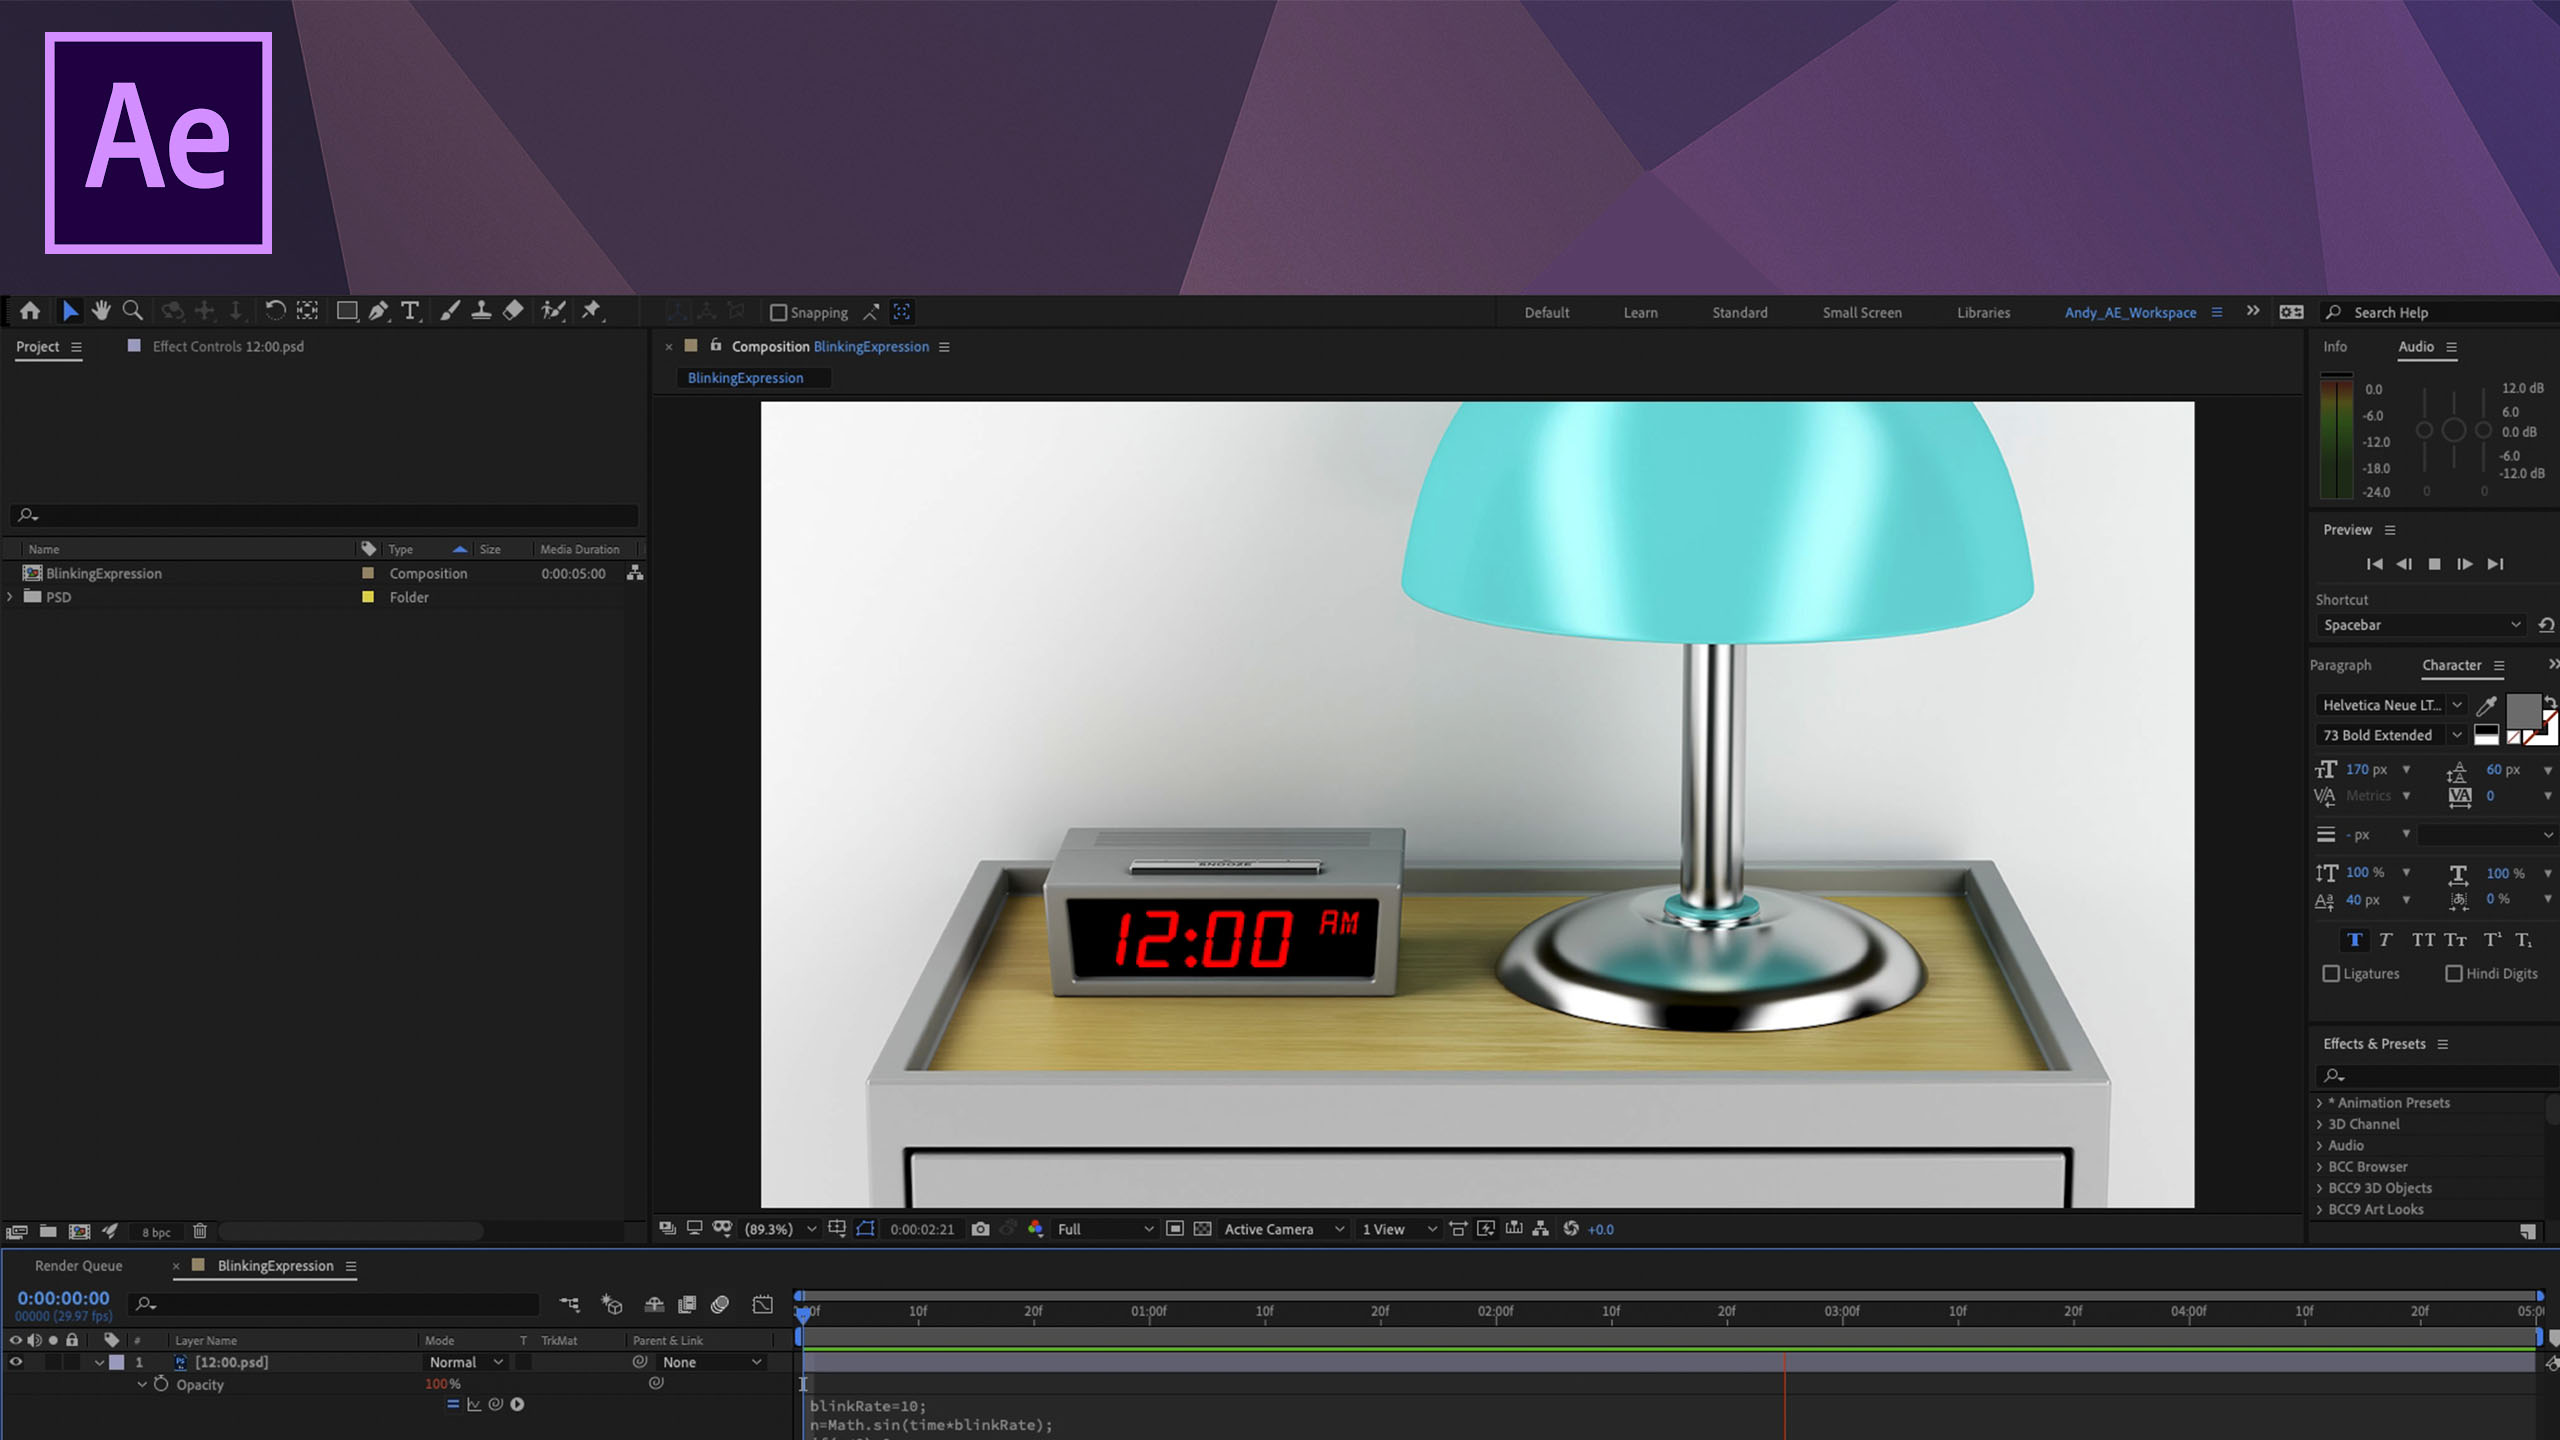Viewport: 2560px width, 1440px height.
Task: Select the Pen tool in the toolbar
Action: point(378,312)
